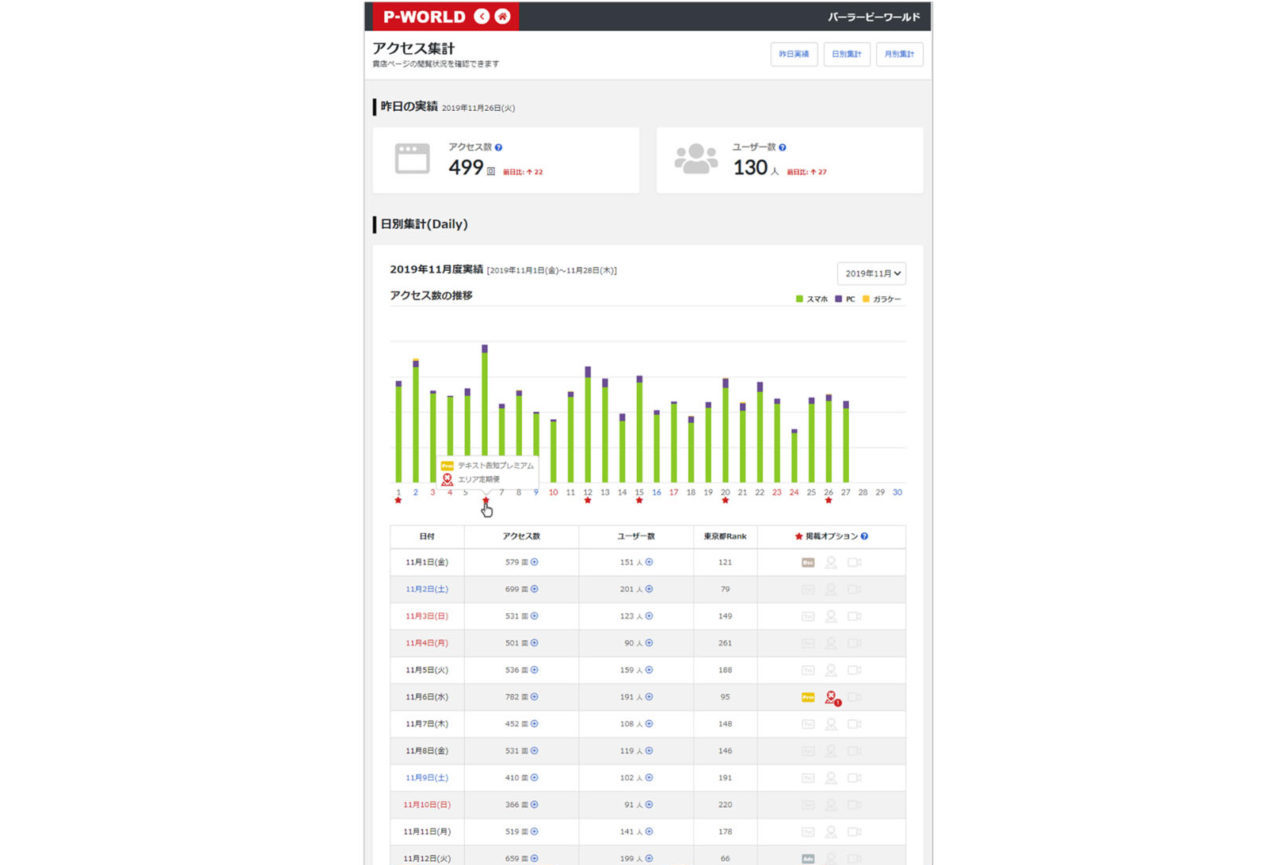This screenshot has height=865, width=1280.
Task: Click the red area-delivery icon on 11月6日 row
Action: [x=831, y=697]
